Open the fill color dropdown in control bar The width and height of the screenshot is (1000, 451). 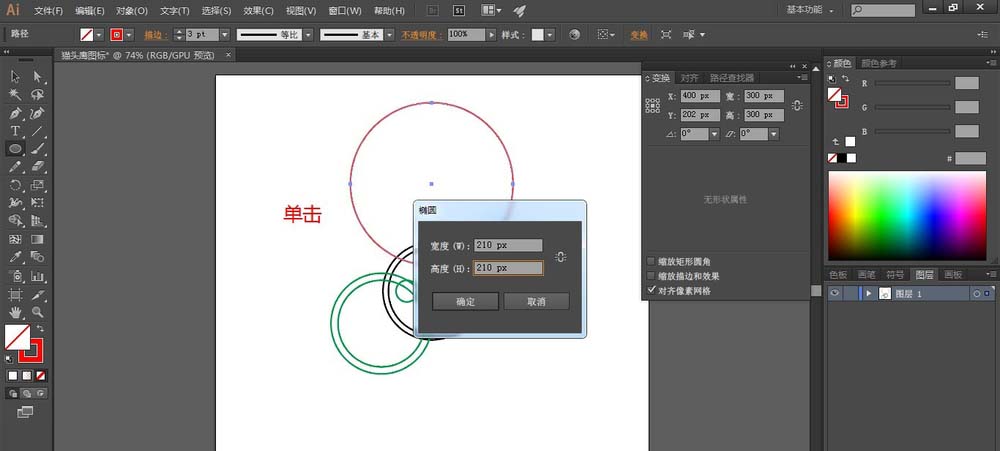tap(99, 35)
